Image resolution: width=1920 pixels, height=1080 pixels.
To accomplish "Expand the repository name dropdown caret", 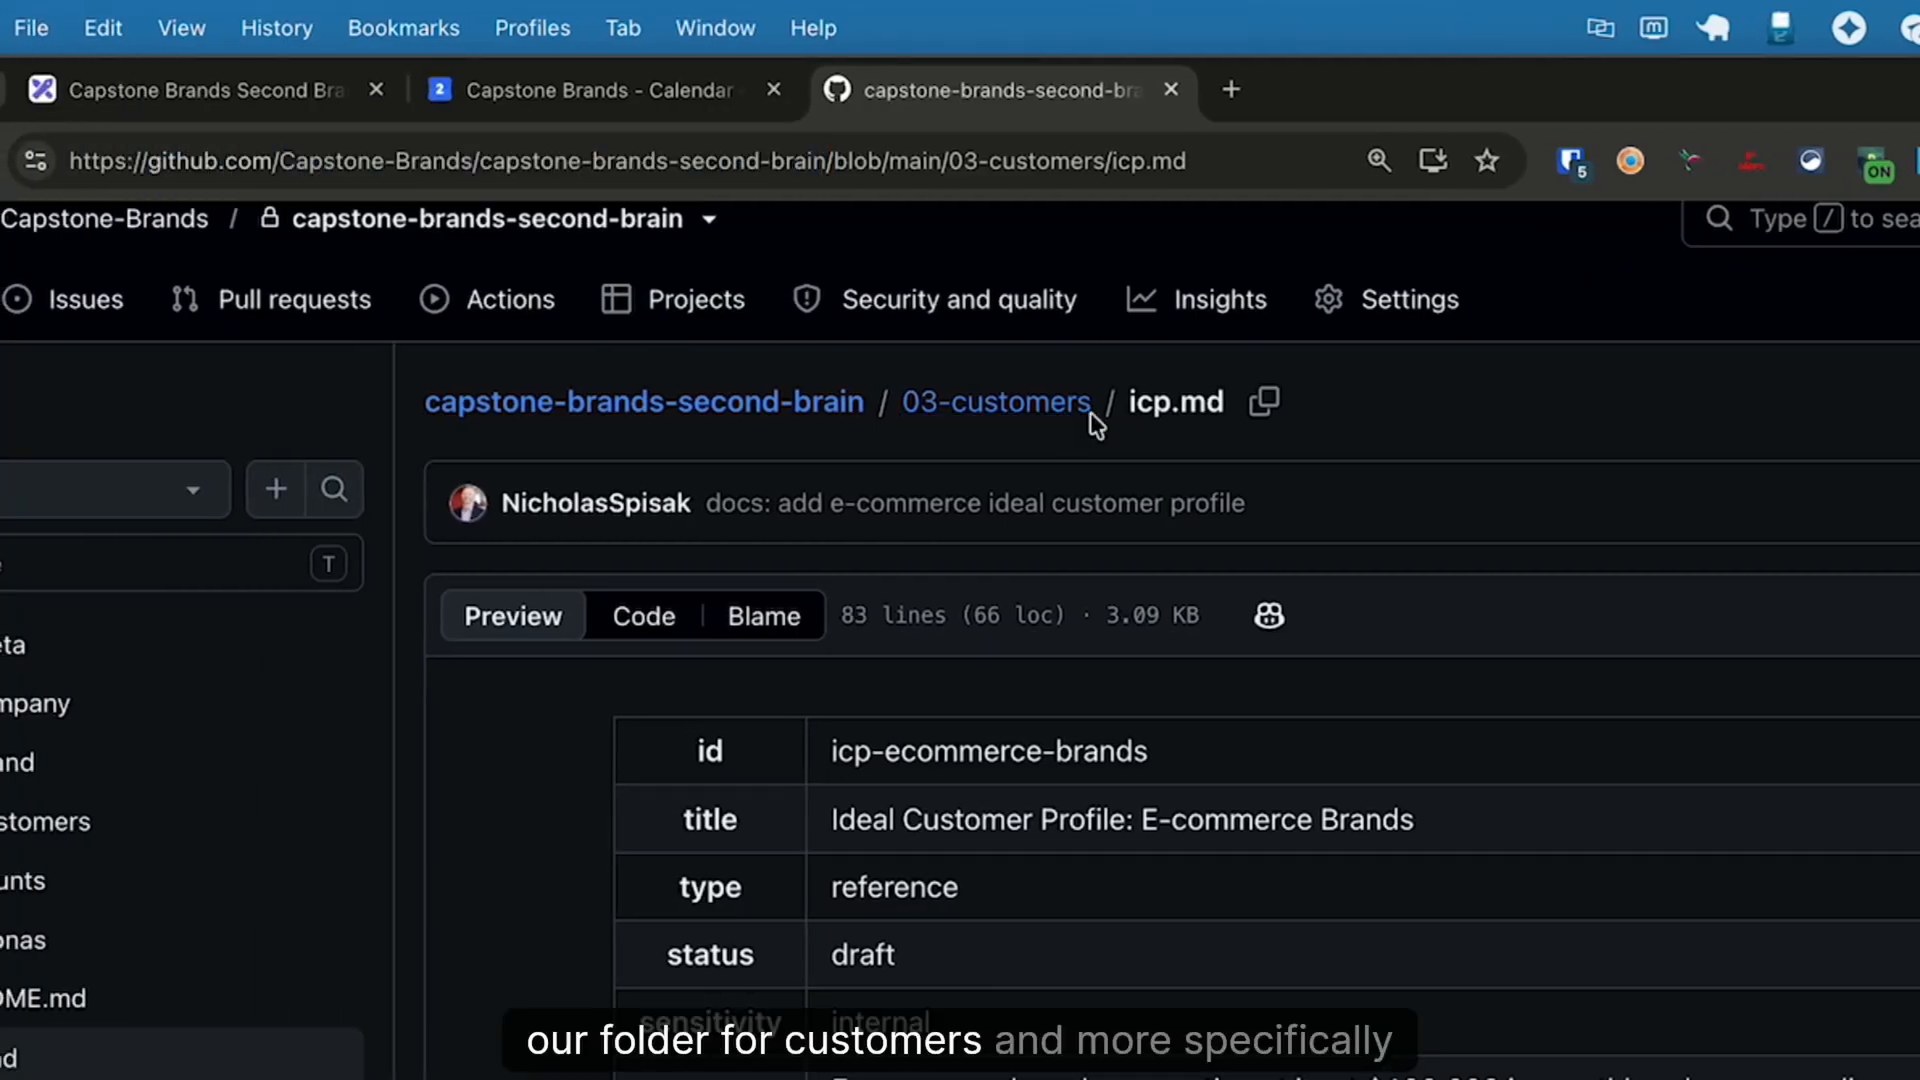I will click(x=709, y=220).
